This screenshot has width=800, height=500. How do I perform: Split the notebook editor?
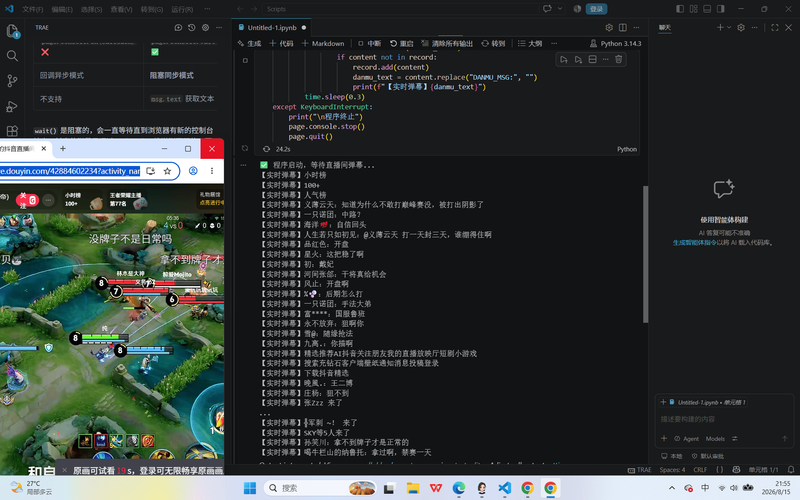[x=623, y=28]
